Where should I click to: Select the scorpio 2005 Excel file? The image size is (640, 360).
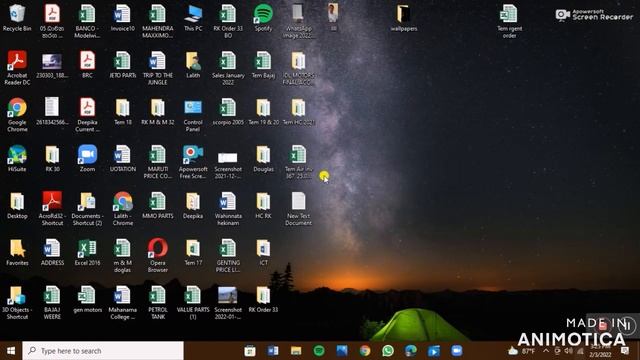(x=228, y=111)
